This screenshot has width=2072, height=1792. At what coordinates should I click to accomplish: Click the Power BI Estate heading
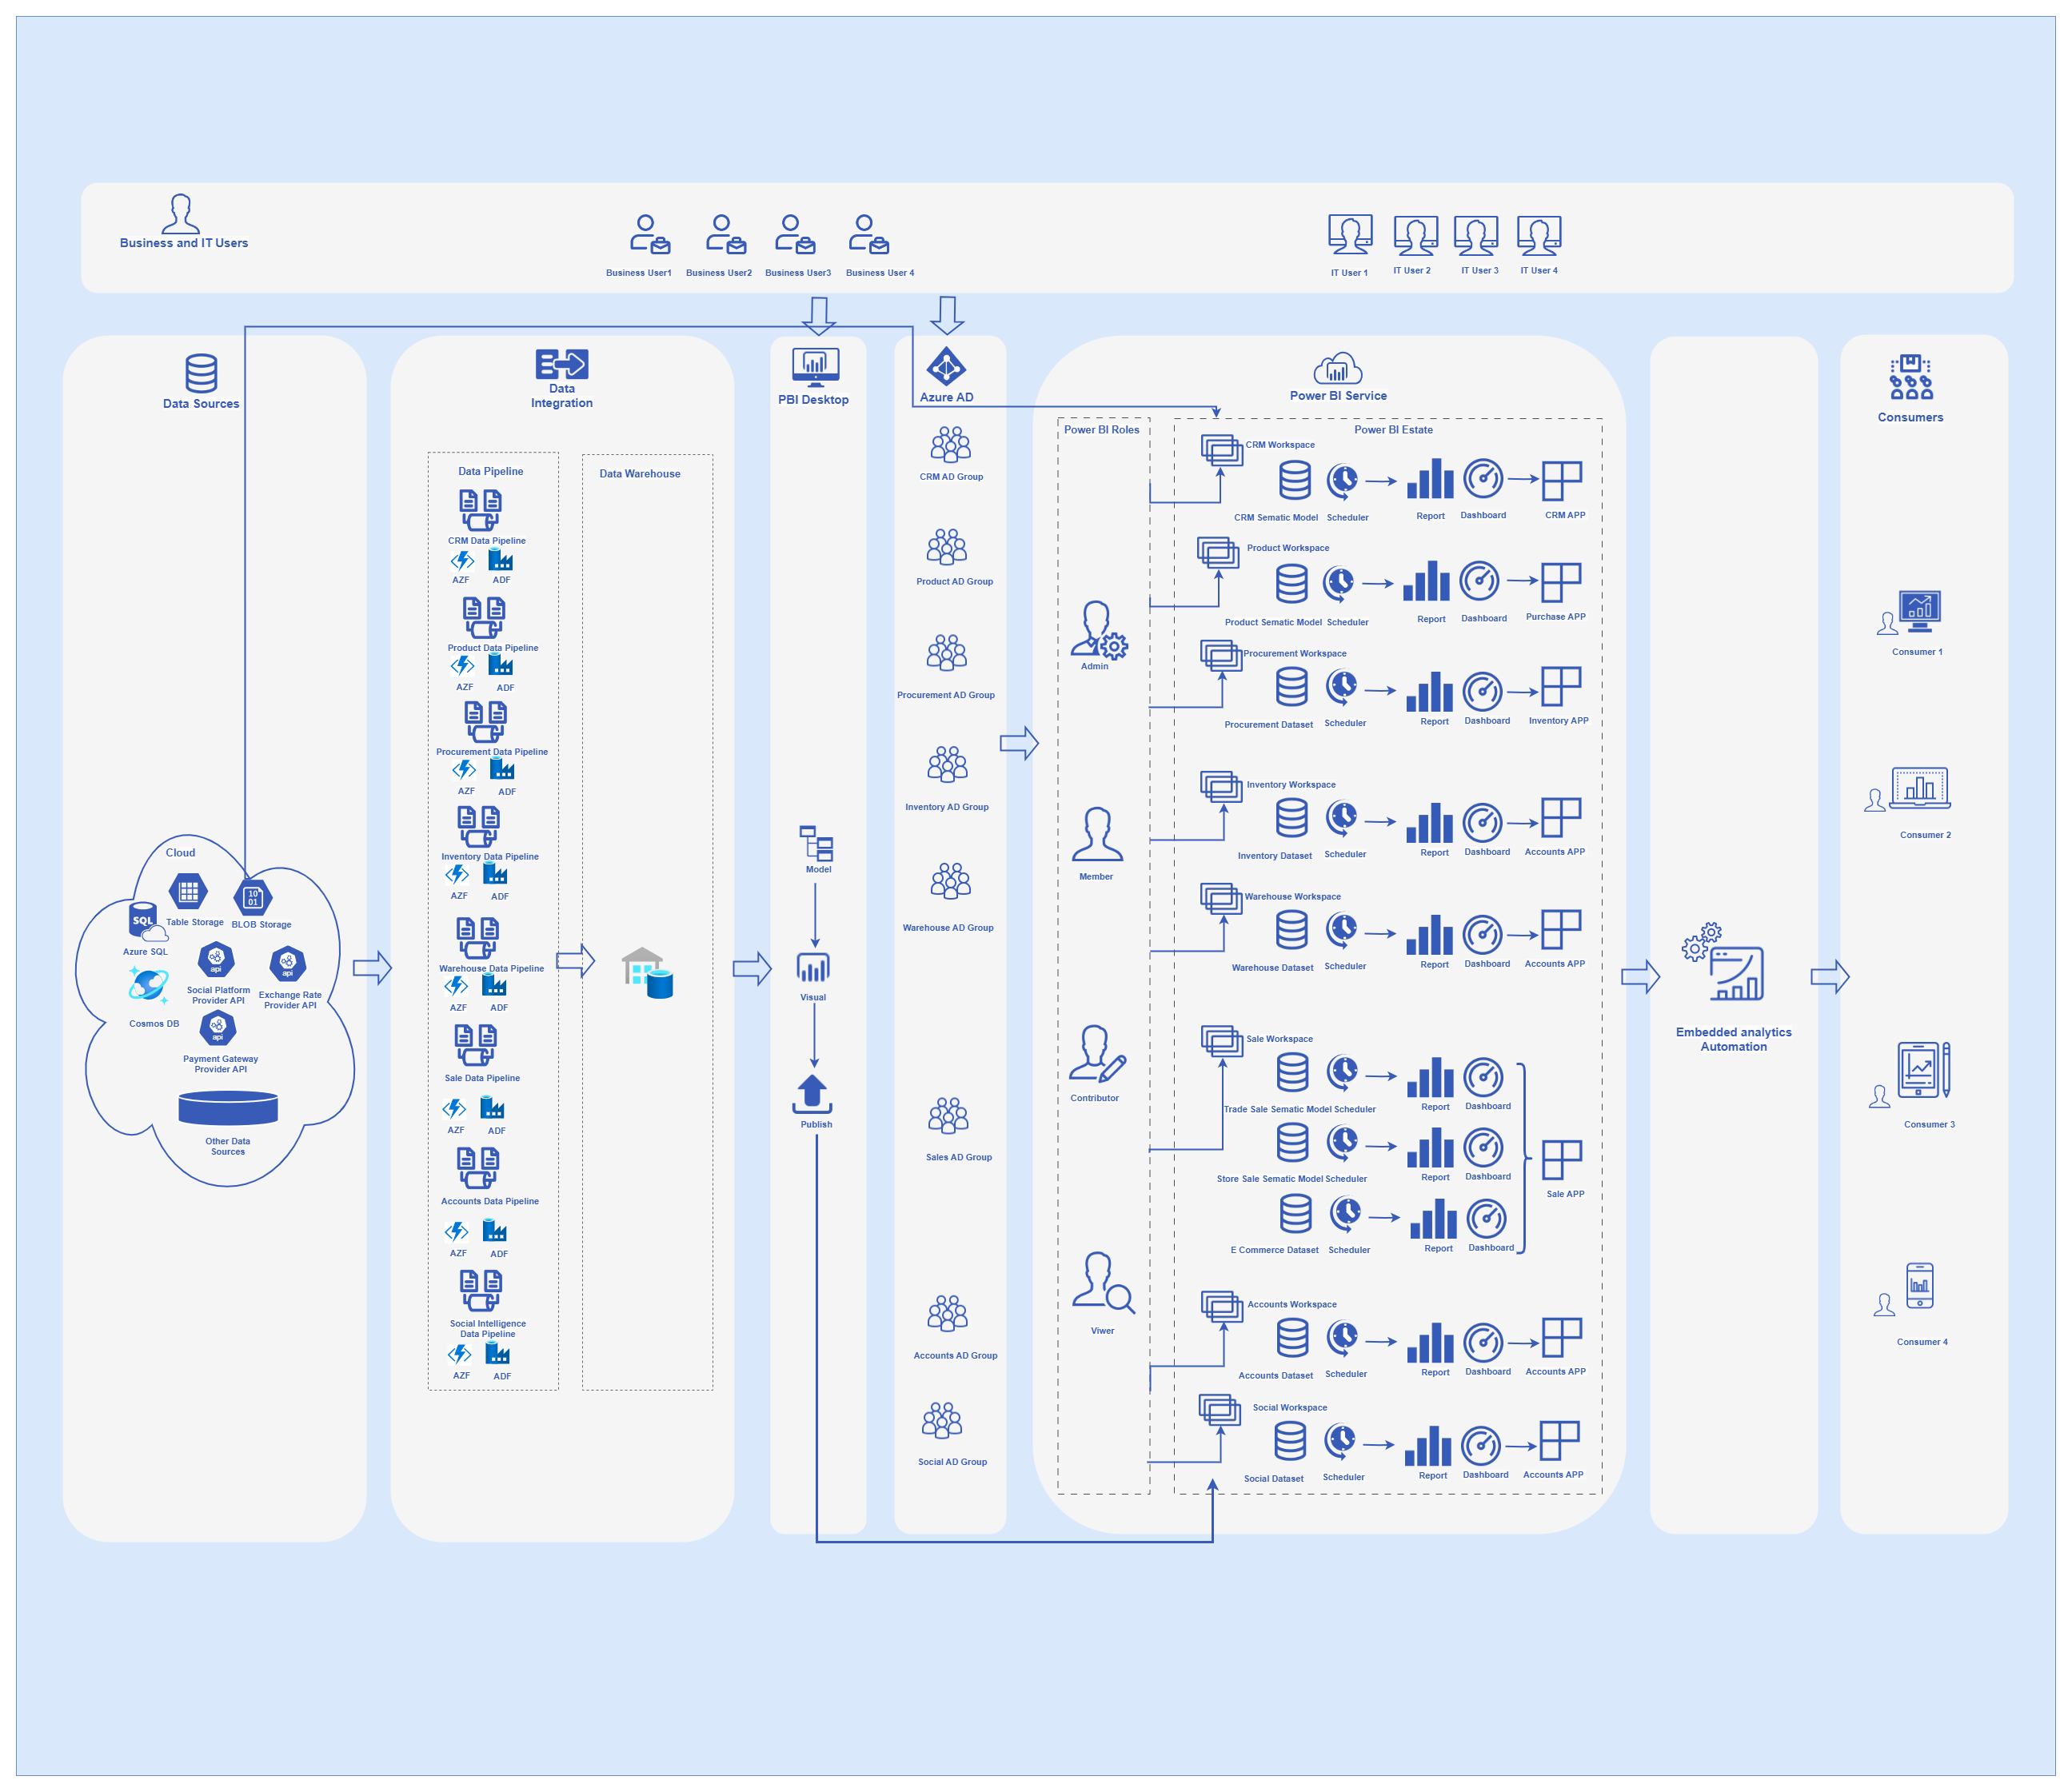point(1393,430)
